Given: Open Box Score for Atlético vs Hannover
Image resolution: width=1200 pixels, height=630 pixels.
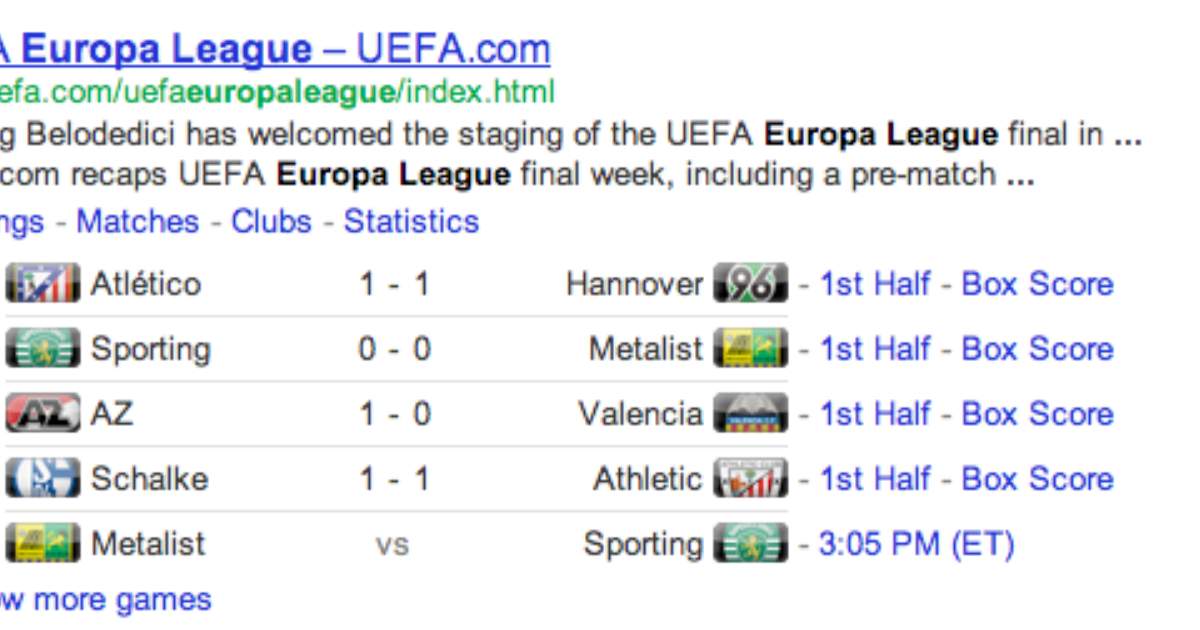Looking at the screenshot, I should tap(1037, 284).
